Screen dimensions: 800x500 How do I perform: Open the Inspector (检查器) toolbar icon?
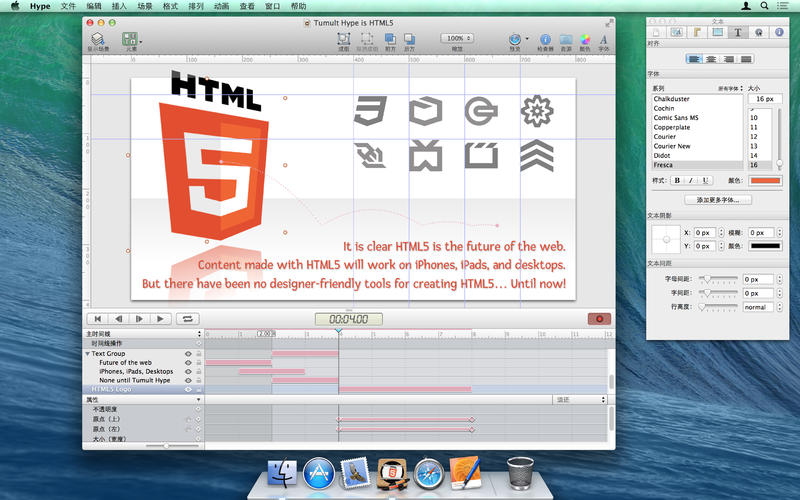(x=545, y=39)
